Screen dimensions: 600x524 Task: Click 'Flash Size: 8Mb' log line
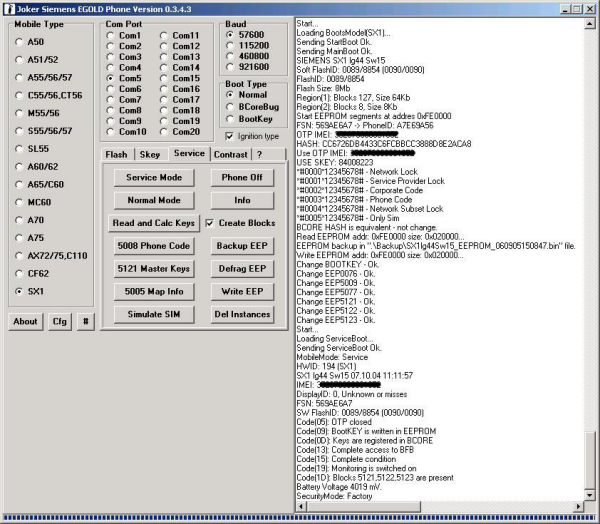323,88
